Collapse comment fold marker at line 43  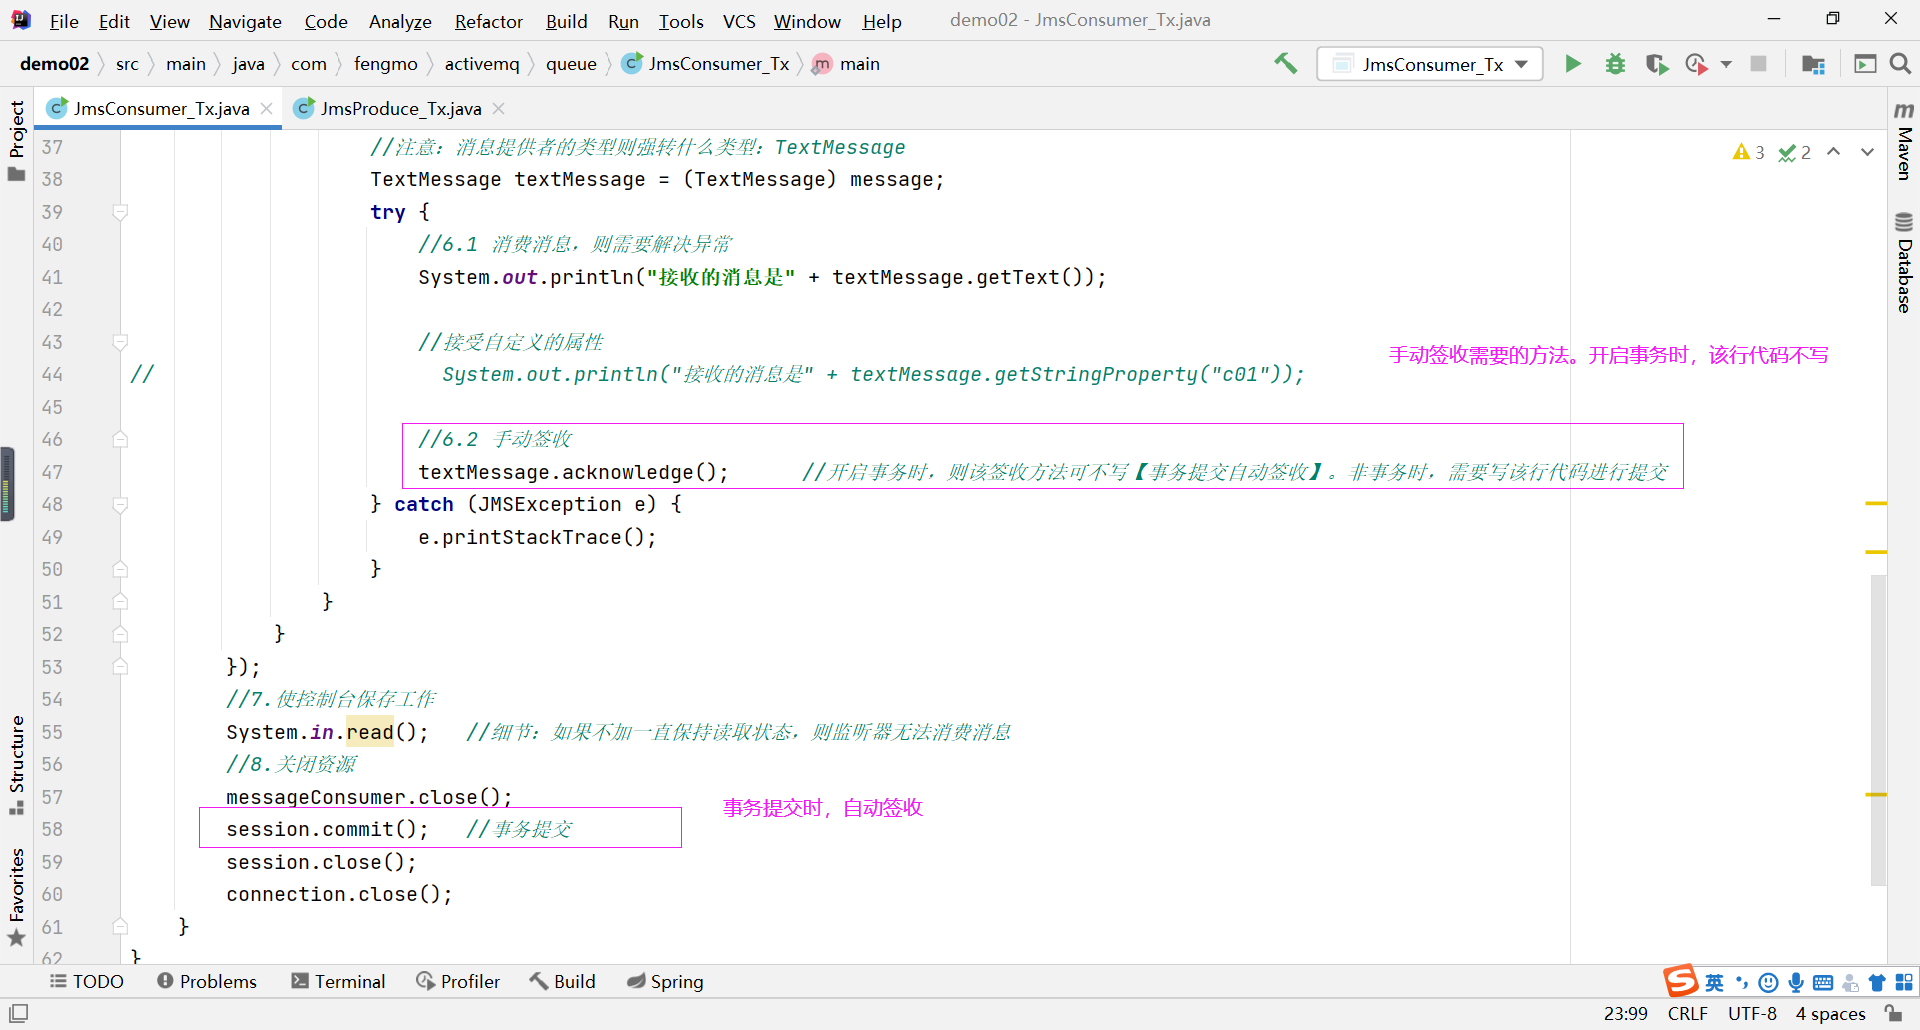[120, 342]
